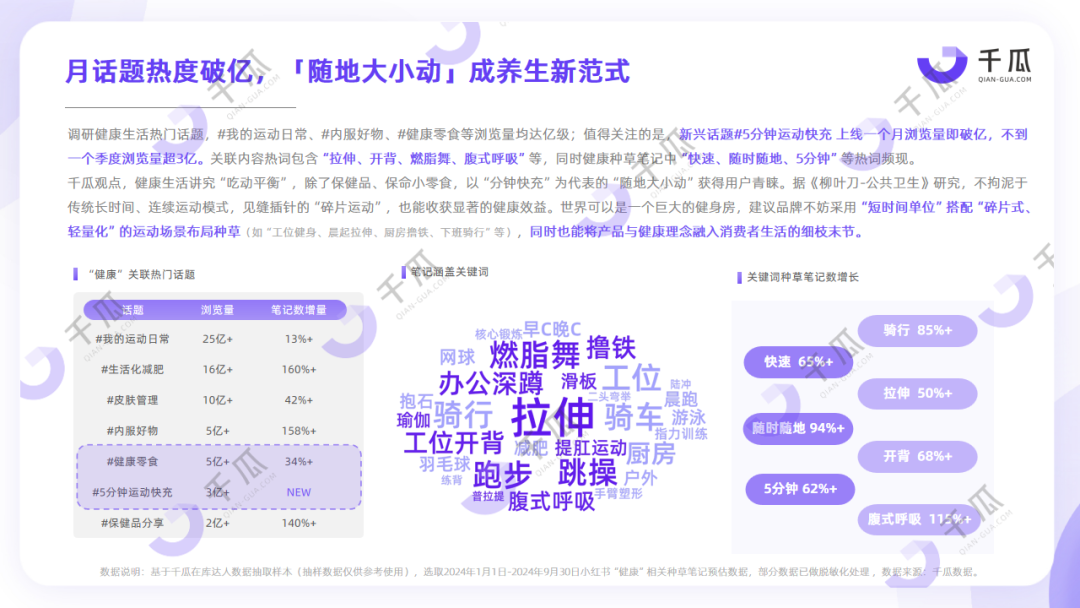Click 跳操 in the word cloud

[x=588, y=473]
